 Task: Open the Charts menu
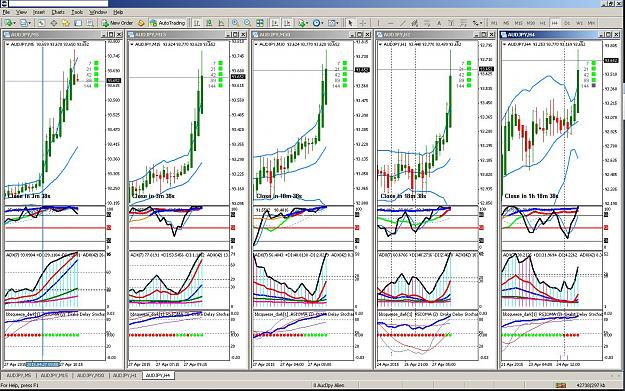click(x=58, y=12)
